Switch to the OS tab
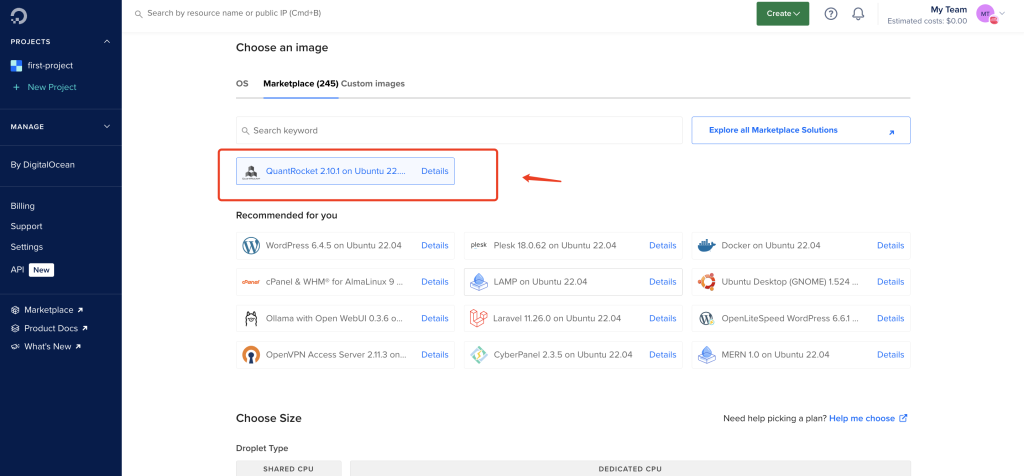The image size is (1024, 476). coord(242,84)
